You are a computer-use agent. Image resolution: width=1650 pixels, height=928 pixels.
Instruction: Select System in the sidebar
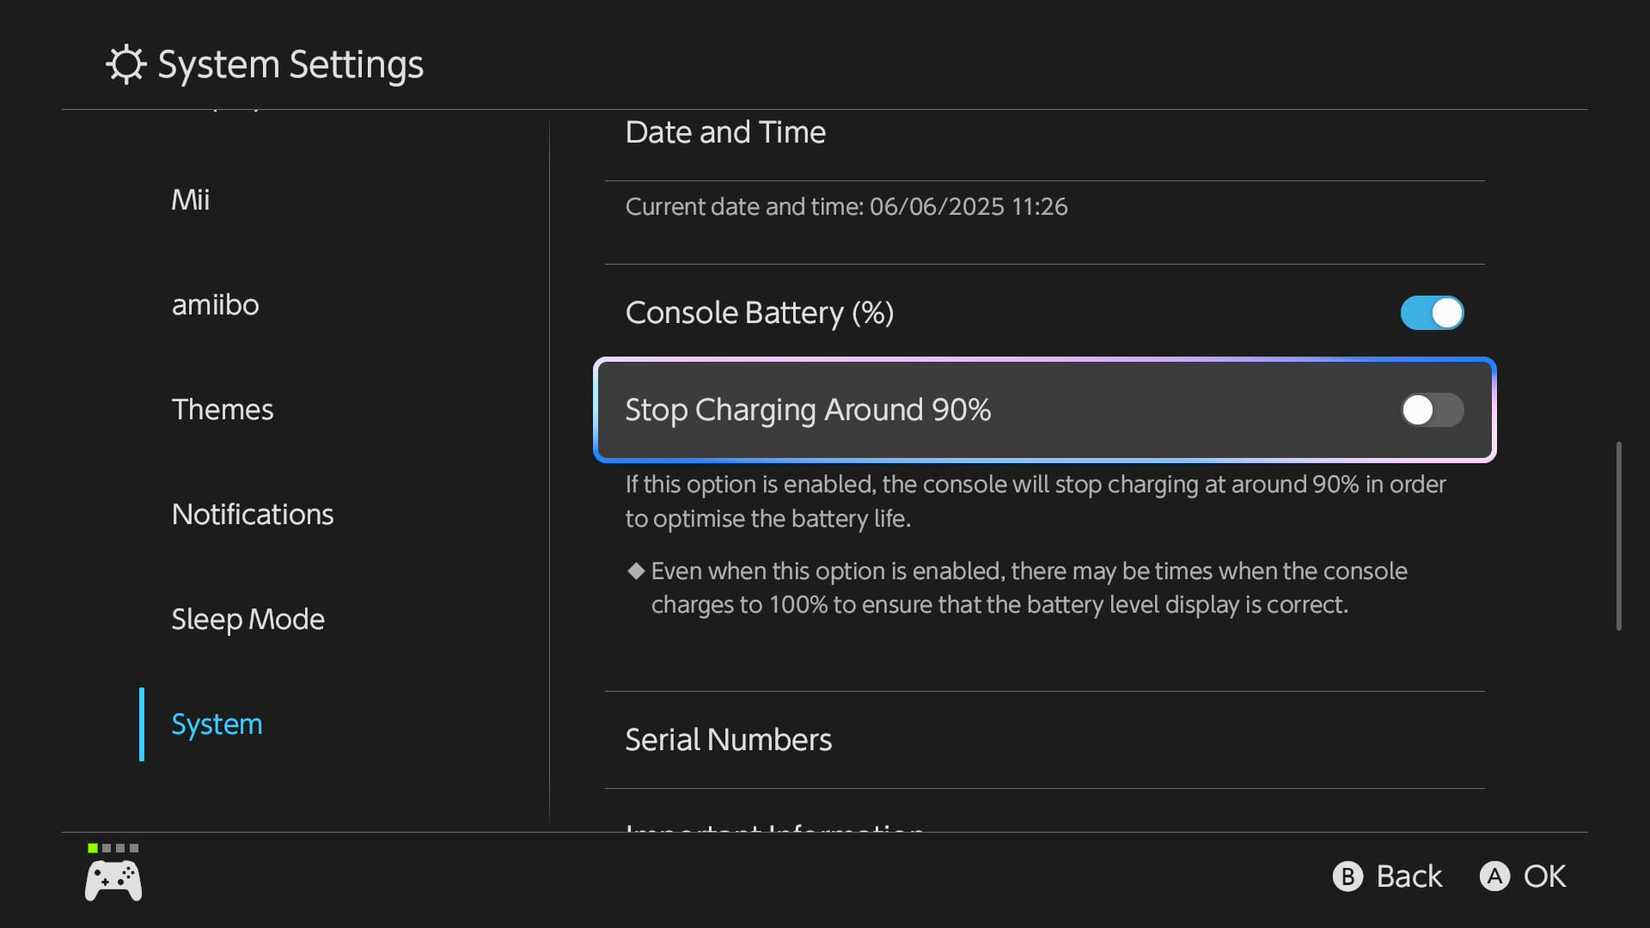click(216, 723)
